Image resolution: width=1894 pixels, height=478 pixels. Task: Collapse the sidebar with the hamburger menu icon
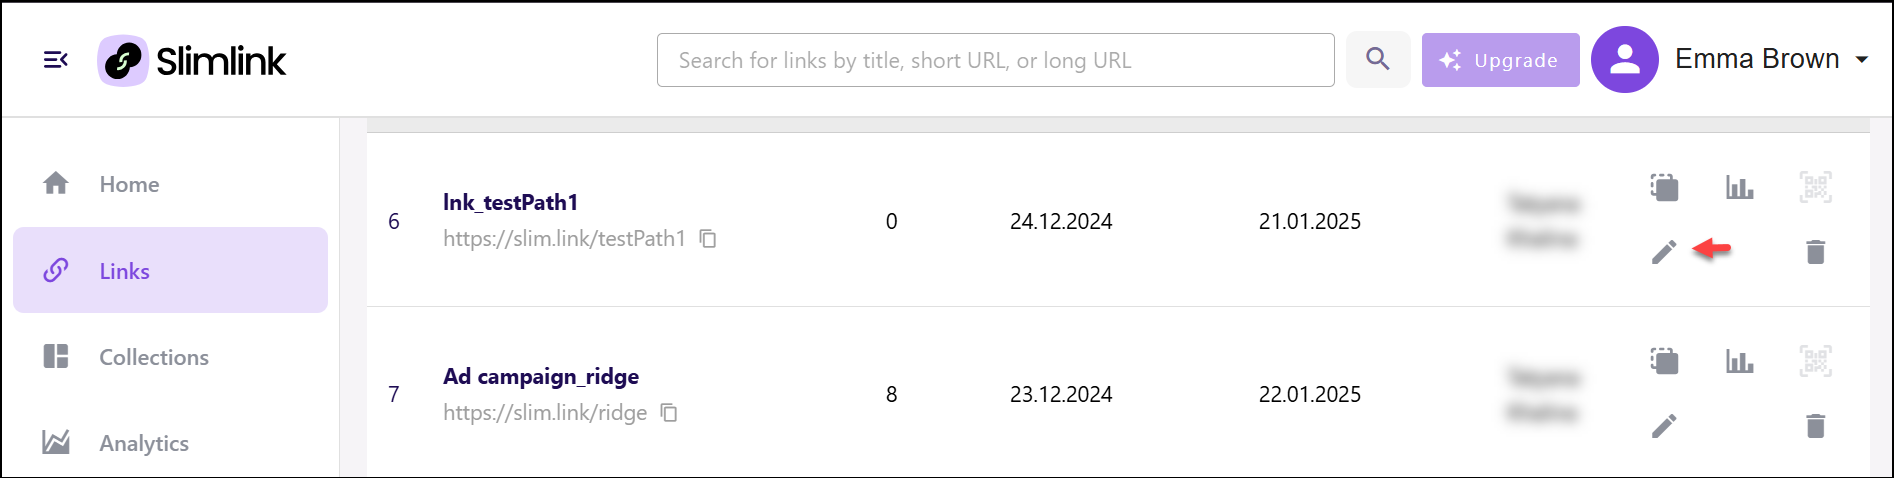[x=56, y=60]
